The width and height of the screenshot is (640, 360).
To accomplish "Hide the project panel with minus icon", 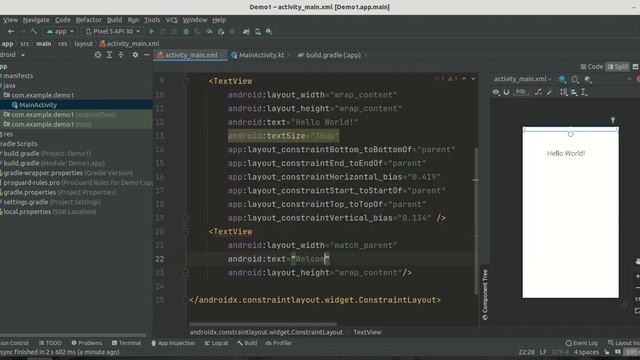I will 147,55.
